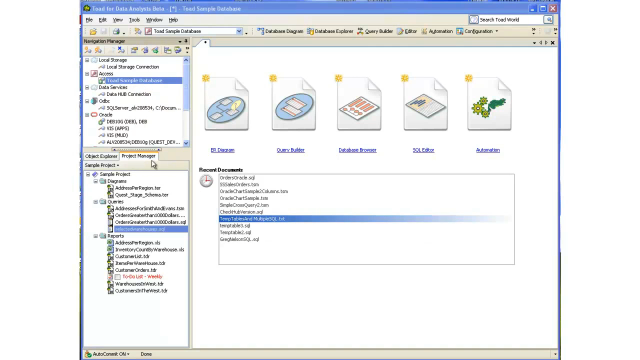Click the Automation link under gears icon

point(488,150)
